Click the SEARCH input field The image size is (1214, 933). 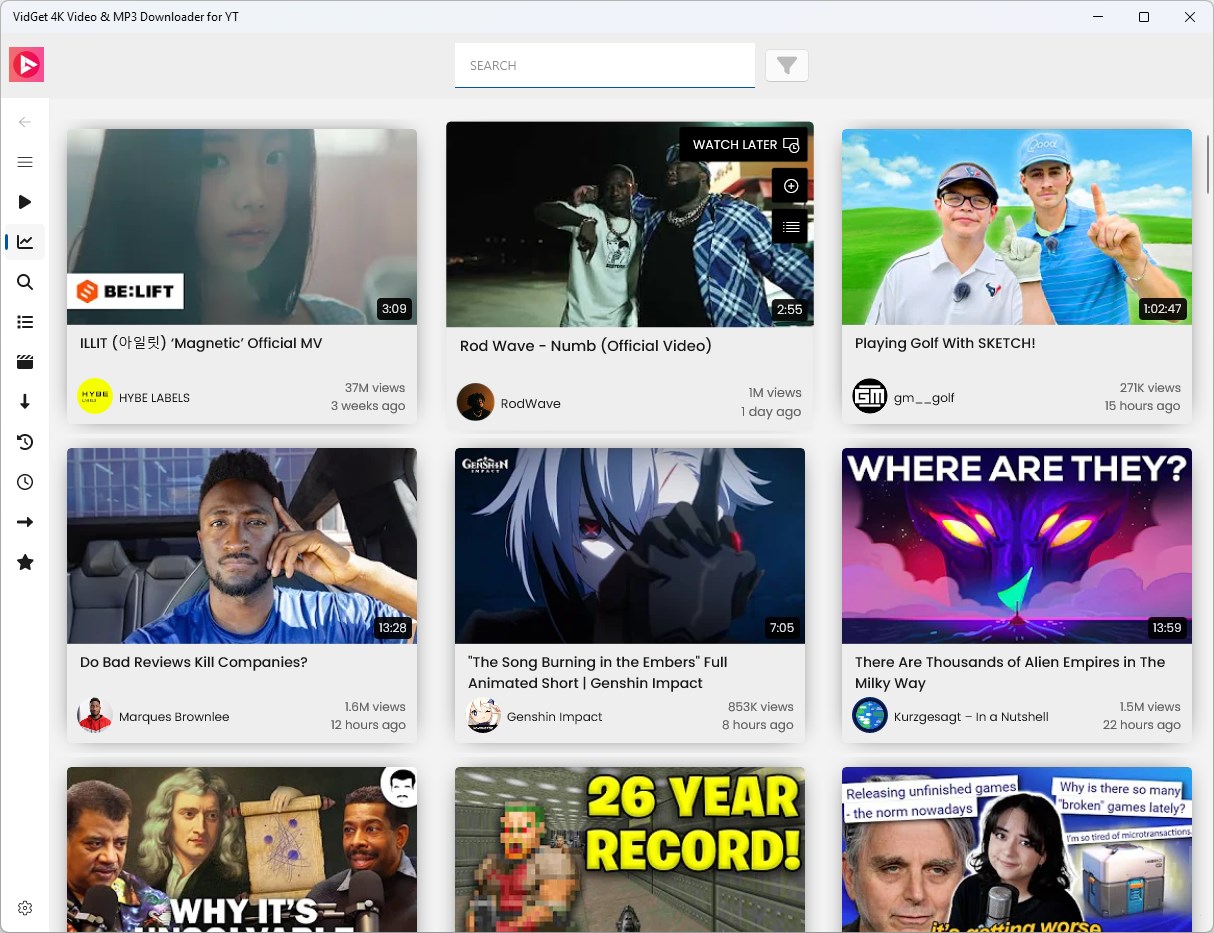pos(605,66)
